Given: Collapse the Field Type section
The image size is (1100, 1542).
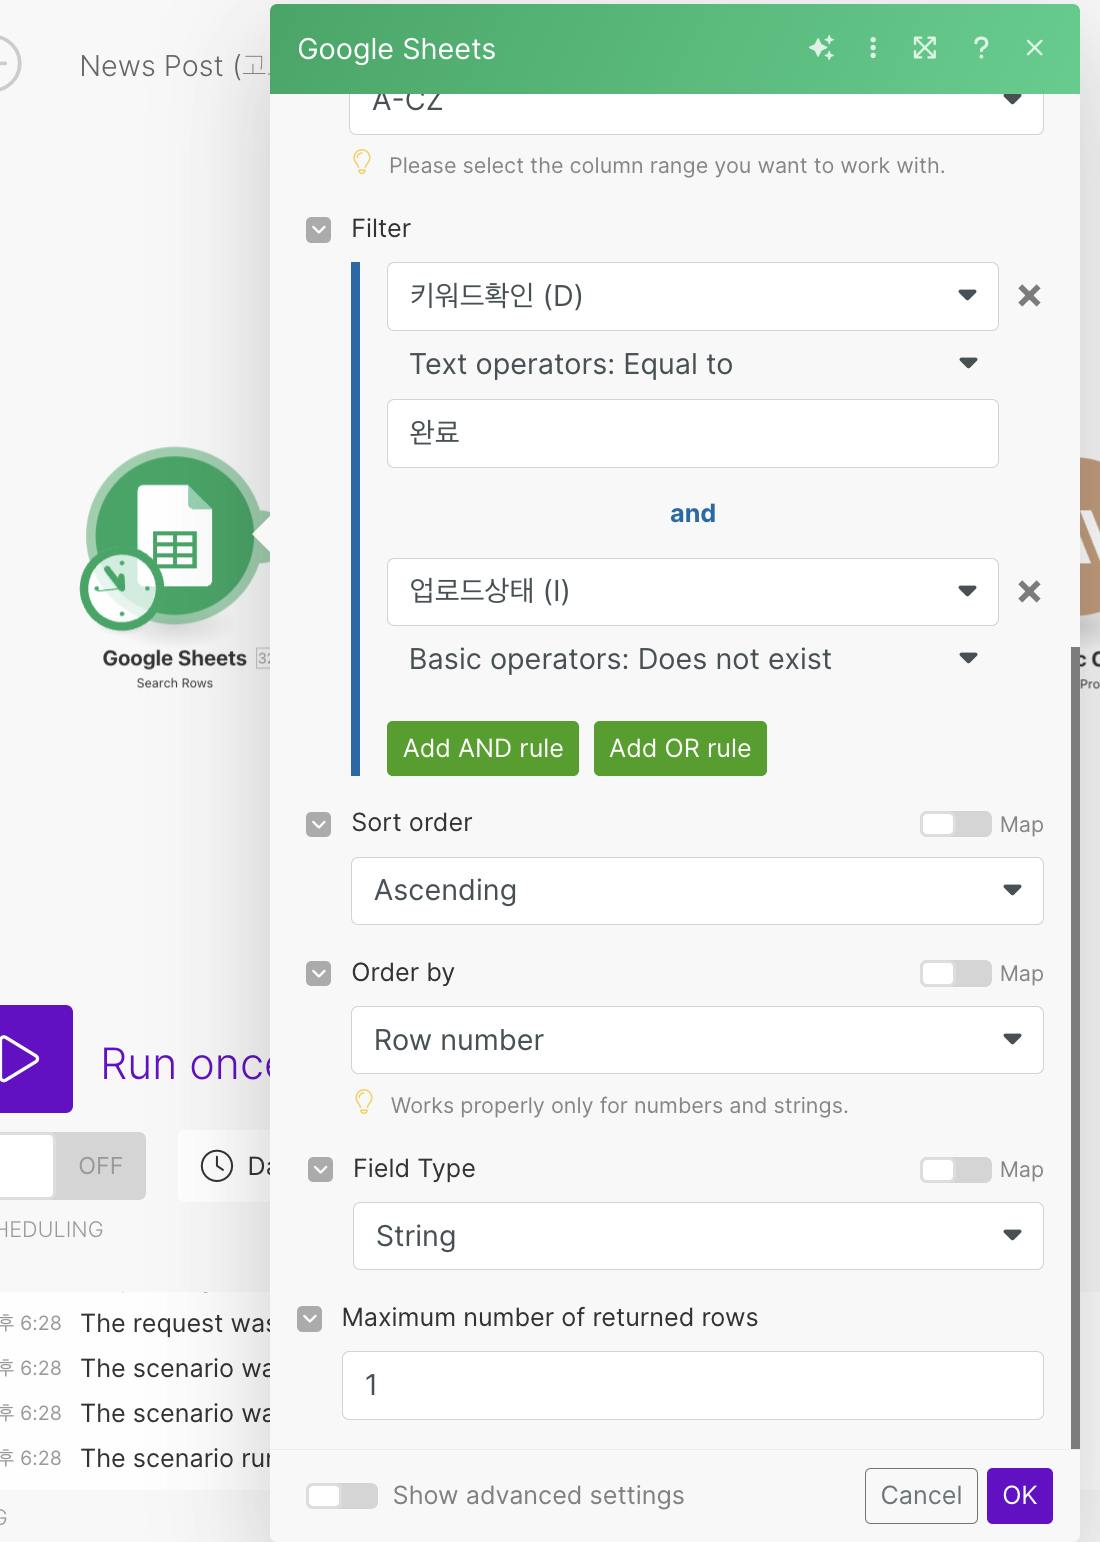Looking at the screenshot, I should [x=321, y=1170].
